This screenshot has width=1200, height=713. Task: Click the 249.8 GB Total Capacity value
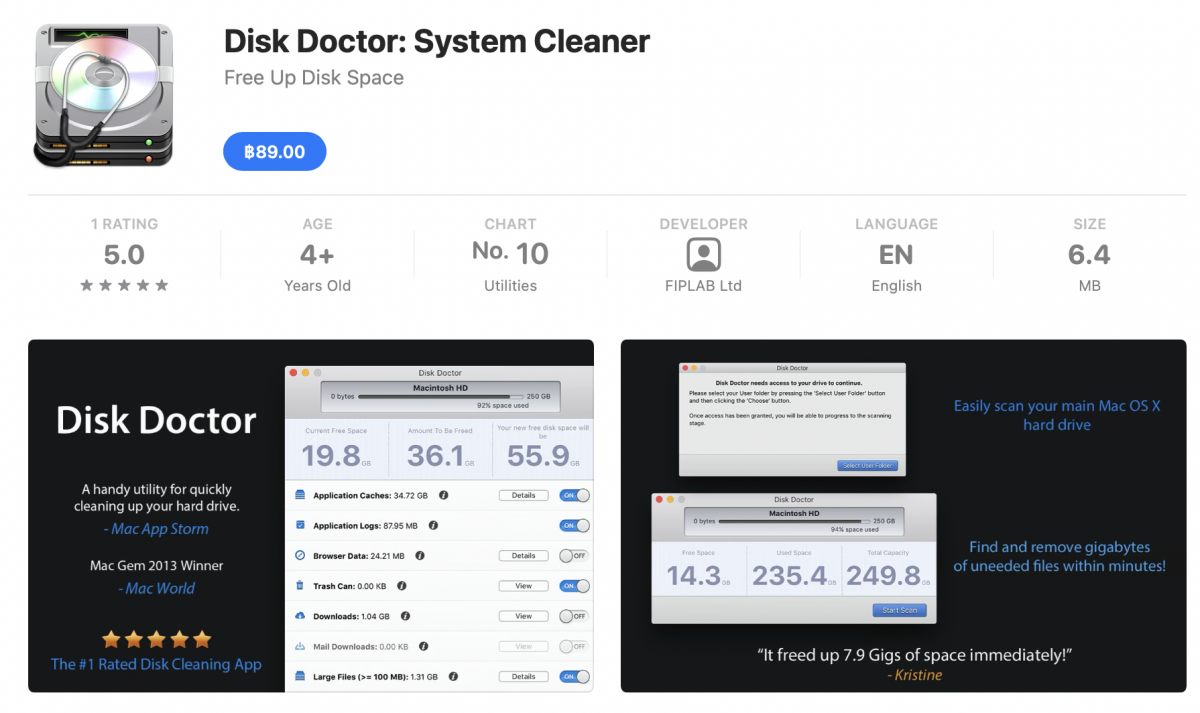tap(889, 575)
